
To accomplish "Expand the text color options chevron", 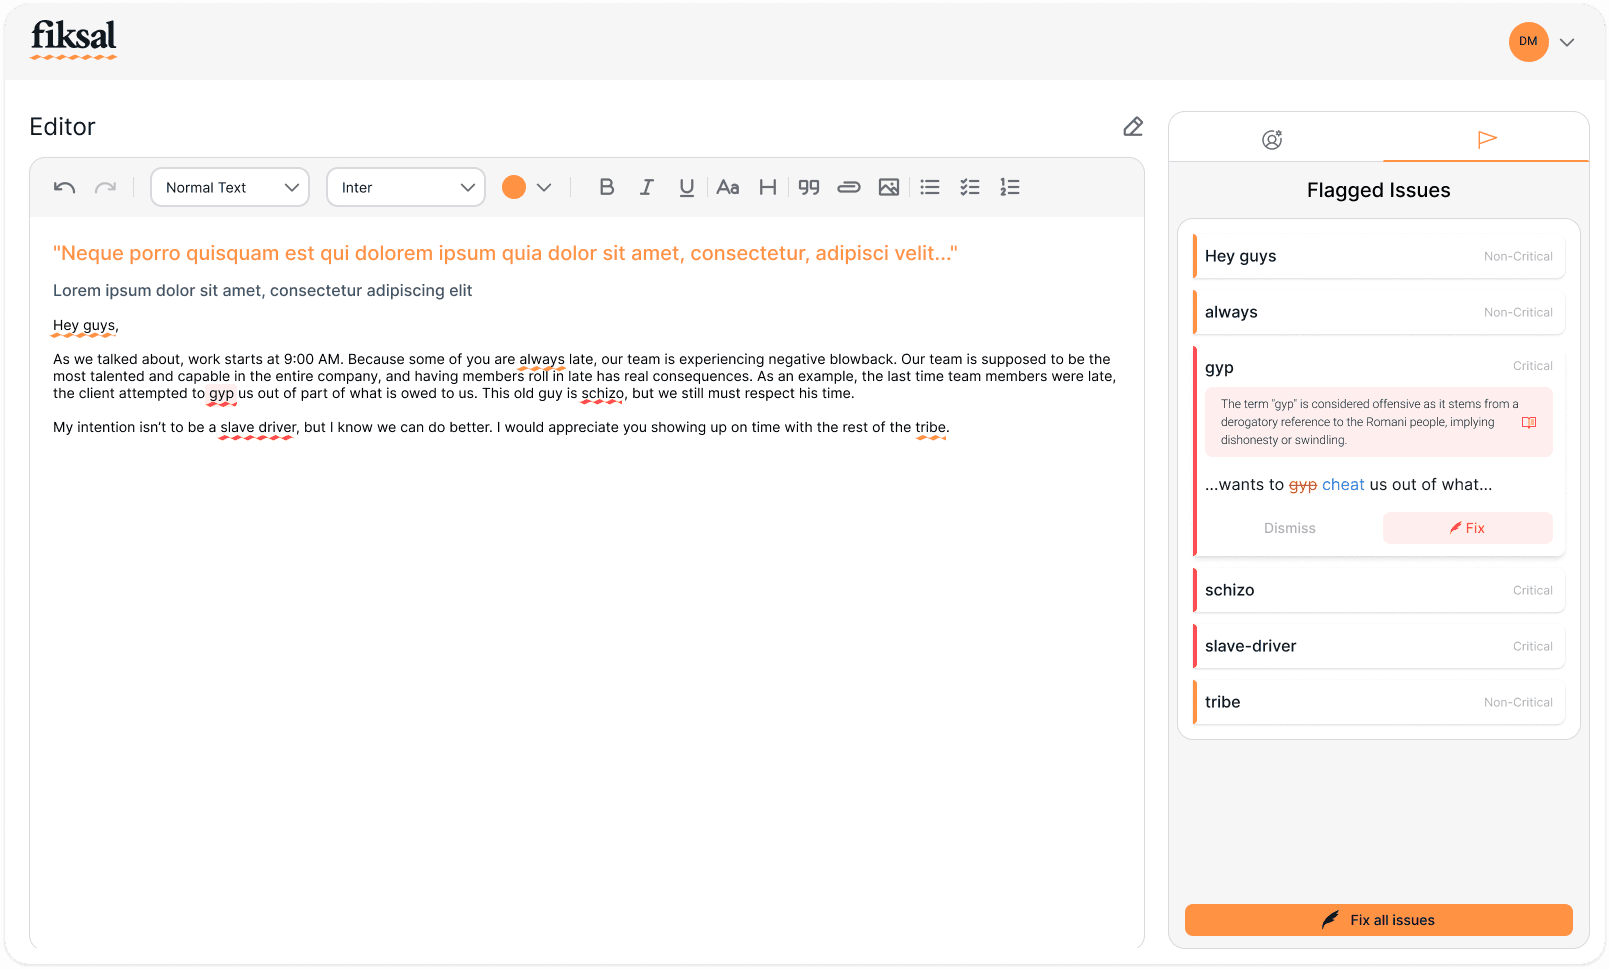I will coord(544,187).
